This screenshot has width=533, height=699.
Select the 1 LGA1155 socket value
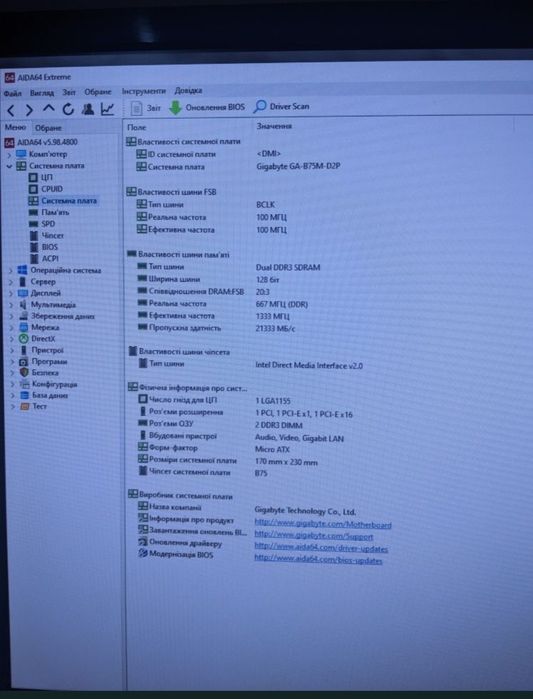coord(273,401)
